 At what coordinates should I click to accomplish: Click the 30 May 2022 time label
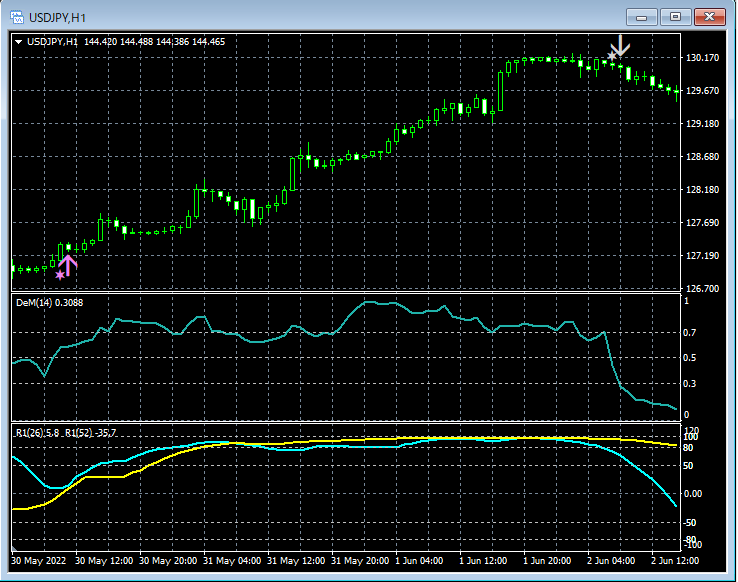[x=39, y=560]
